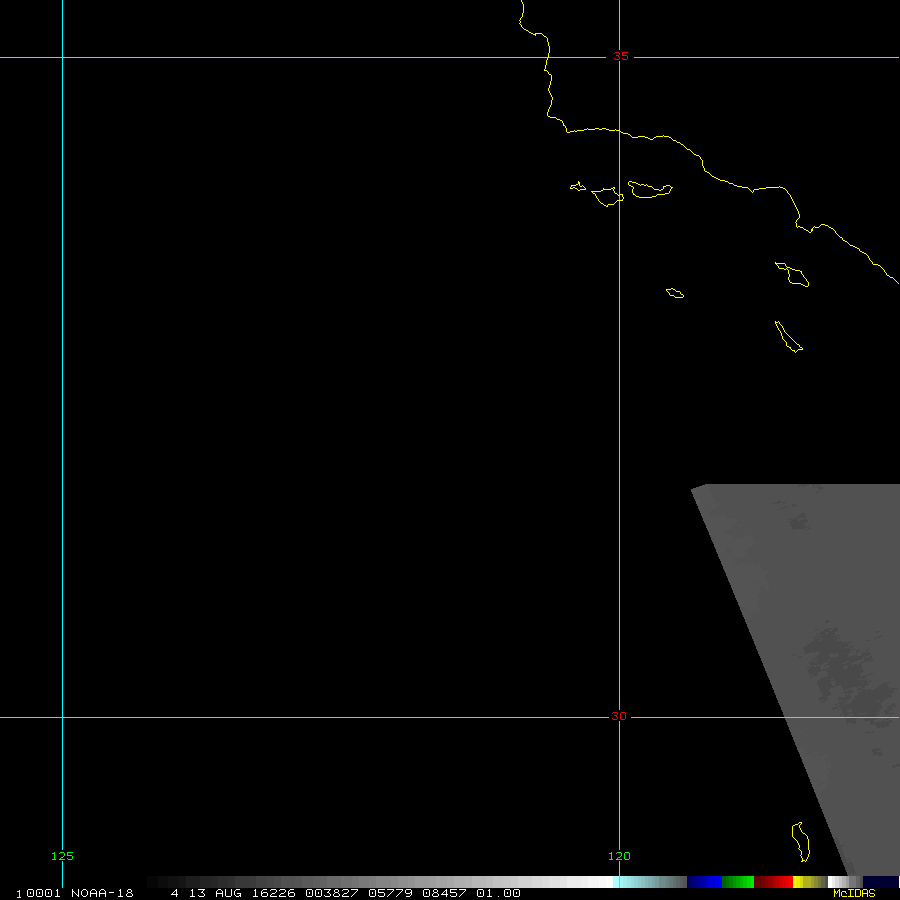Click Santa Rosa Island outline
The image size is (900, 900).
point(607,196)
